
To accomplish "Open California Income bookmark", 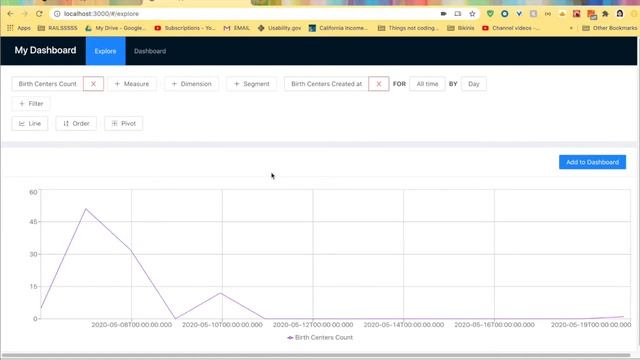I will click(x=338, y=28).
